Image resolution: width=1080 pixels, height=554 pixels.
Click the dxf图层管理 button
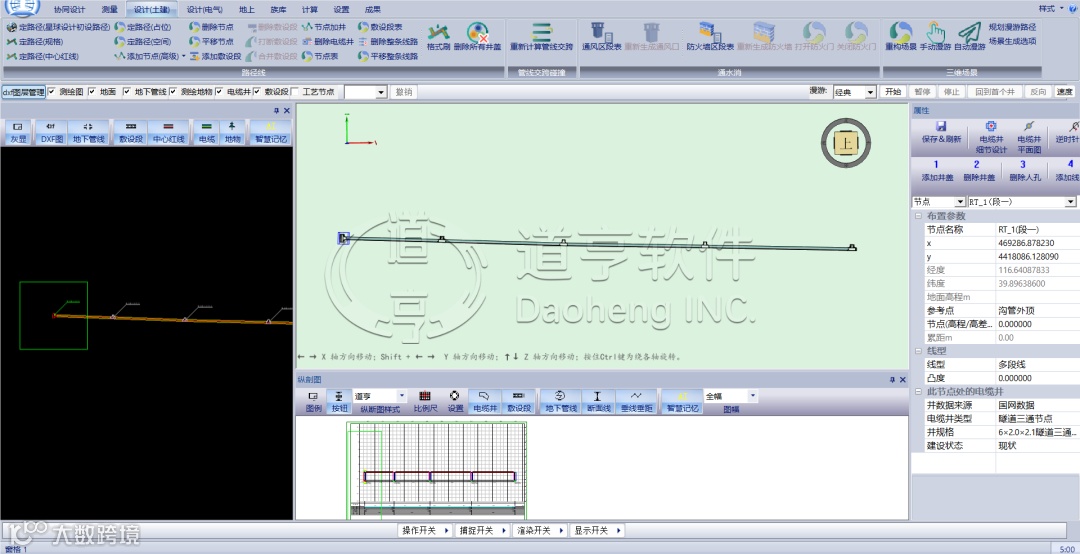click(23, 92)
